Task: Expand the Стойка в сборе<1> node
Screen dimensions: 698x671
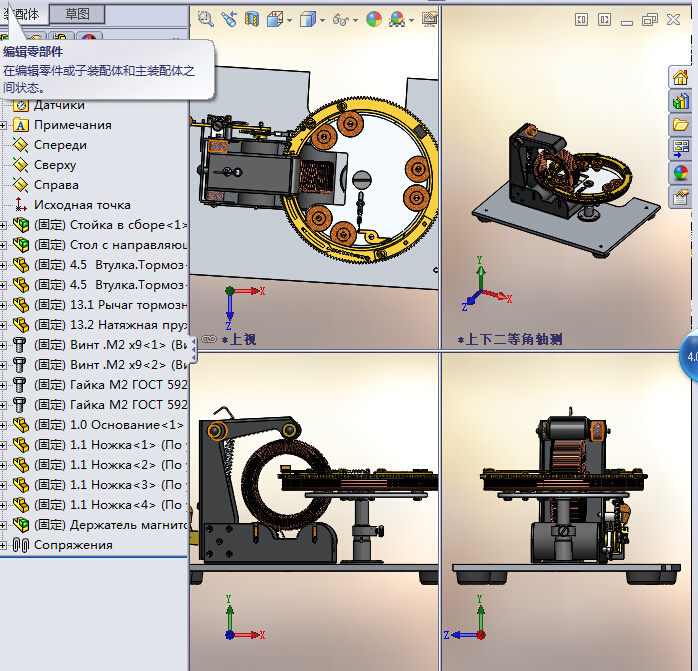Action: pyautogui.click(x=3, y=225)
